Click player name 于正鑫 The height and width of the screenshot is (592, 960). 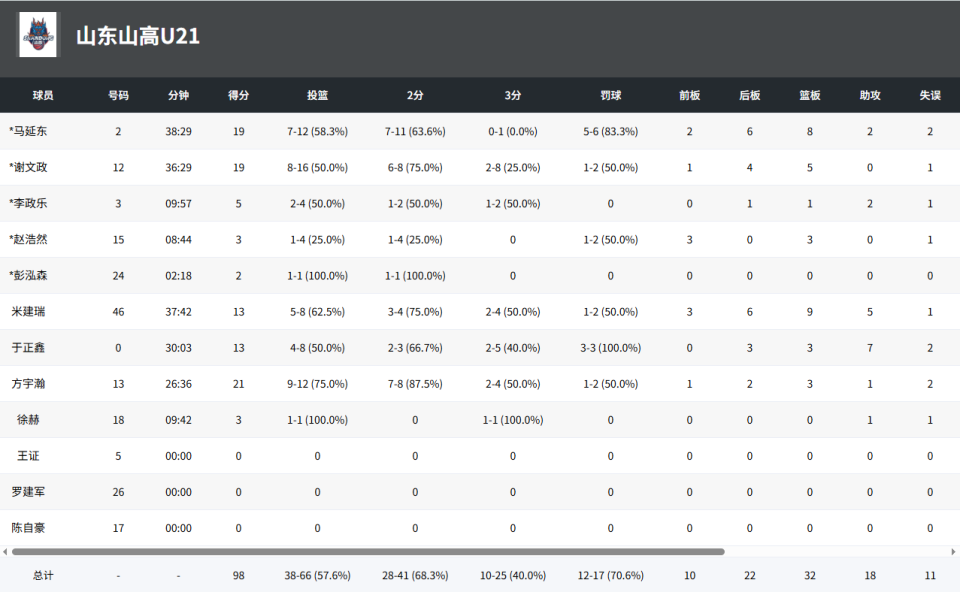pyautogui.click(x=28, y=348)
